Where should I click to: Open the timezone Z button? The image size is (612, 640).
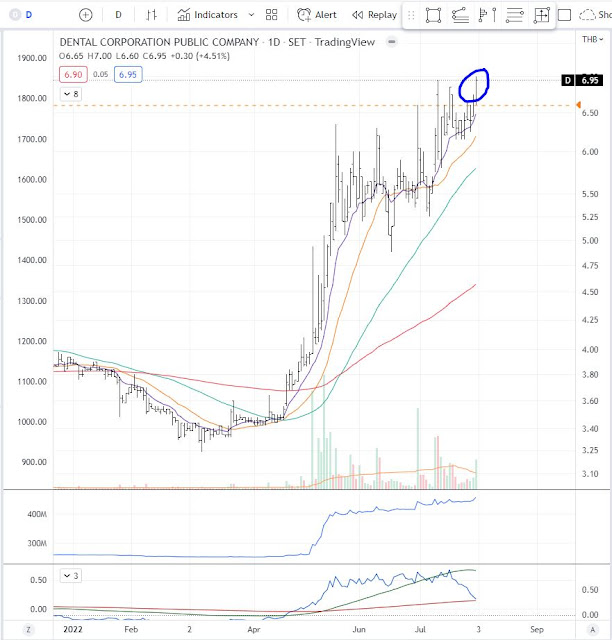coord(28,629)
